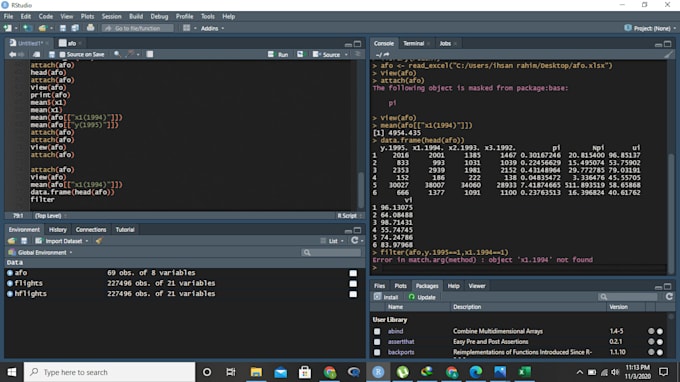
Task: Open hflights data viewer grid icon
Action: click(x=353, y=294)
